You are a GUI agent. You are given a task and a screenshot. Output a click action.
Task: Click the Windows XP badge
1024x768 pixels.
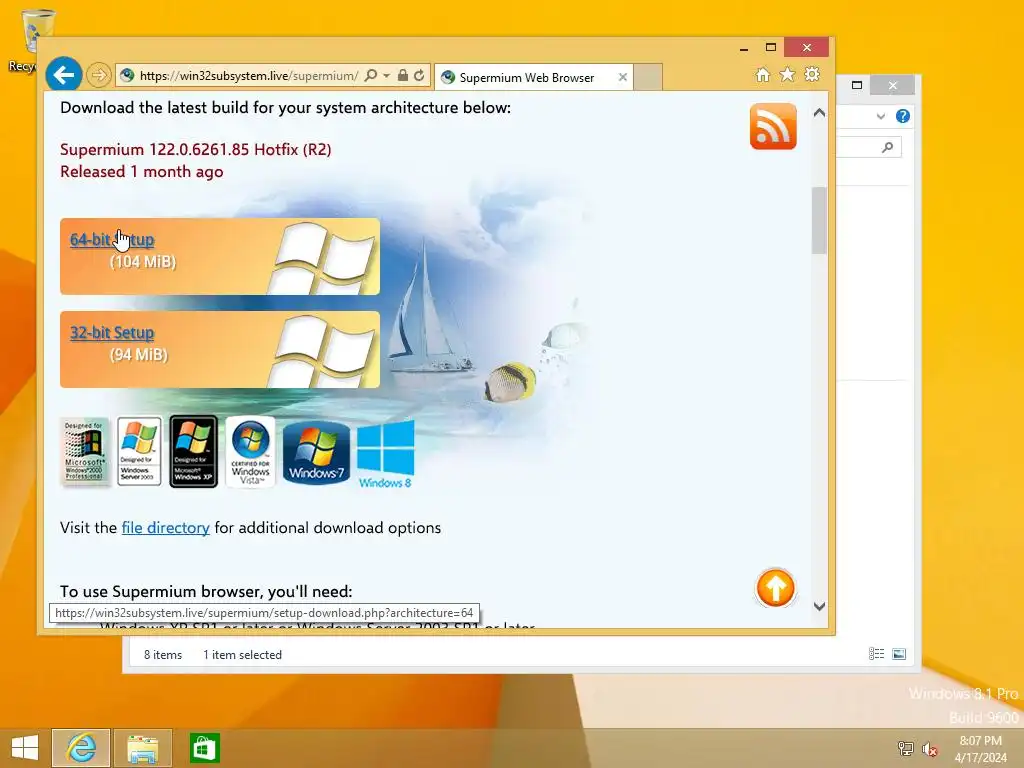(x=193, y=451)
